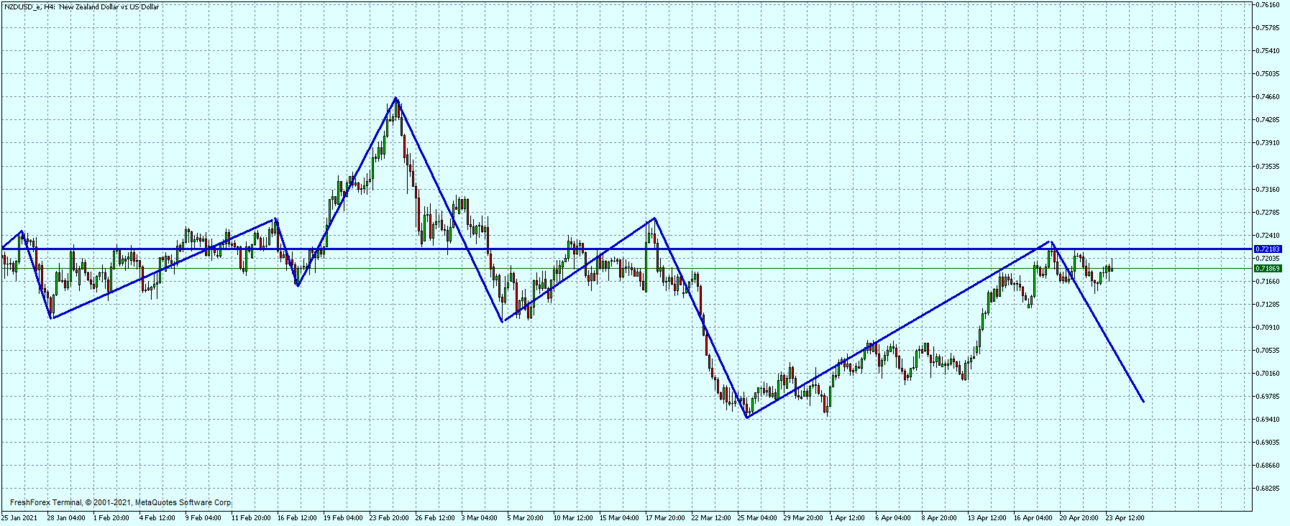
Task: Click the 13 Apr 12:00 time label
Action: [987, 519]
